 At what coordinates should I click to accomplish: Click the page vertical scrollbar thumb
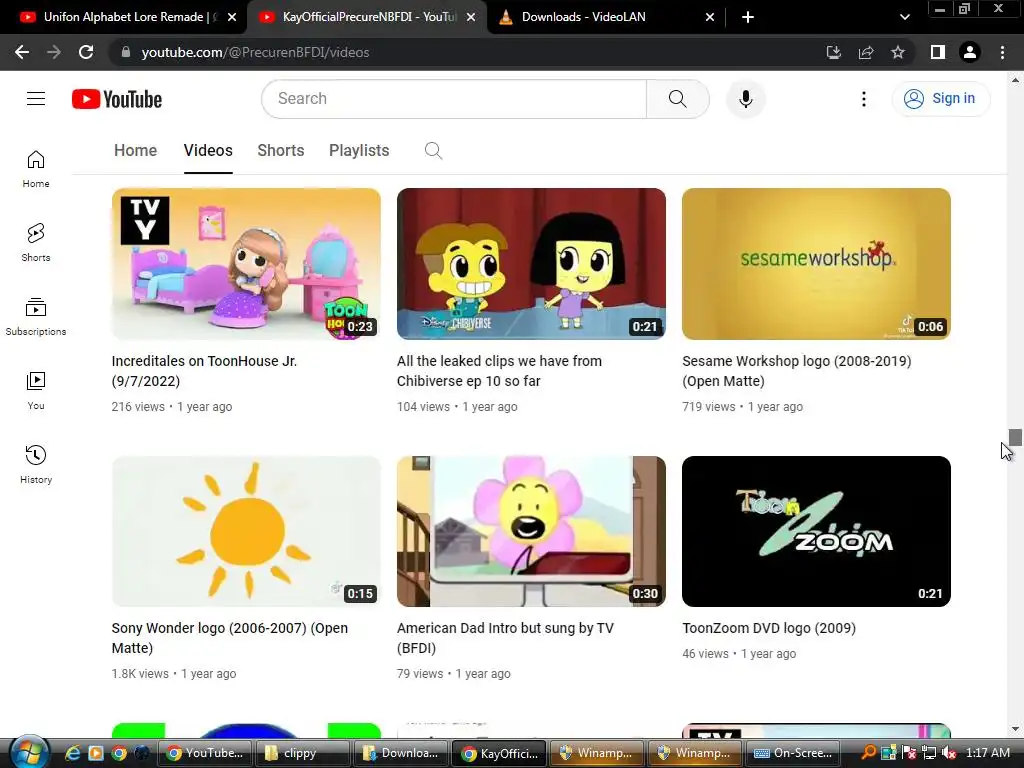pos(1015,437)
